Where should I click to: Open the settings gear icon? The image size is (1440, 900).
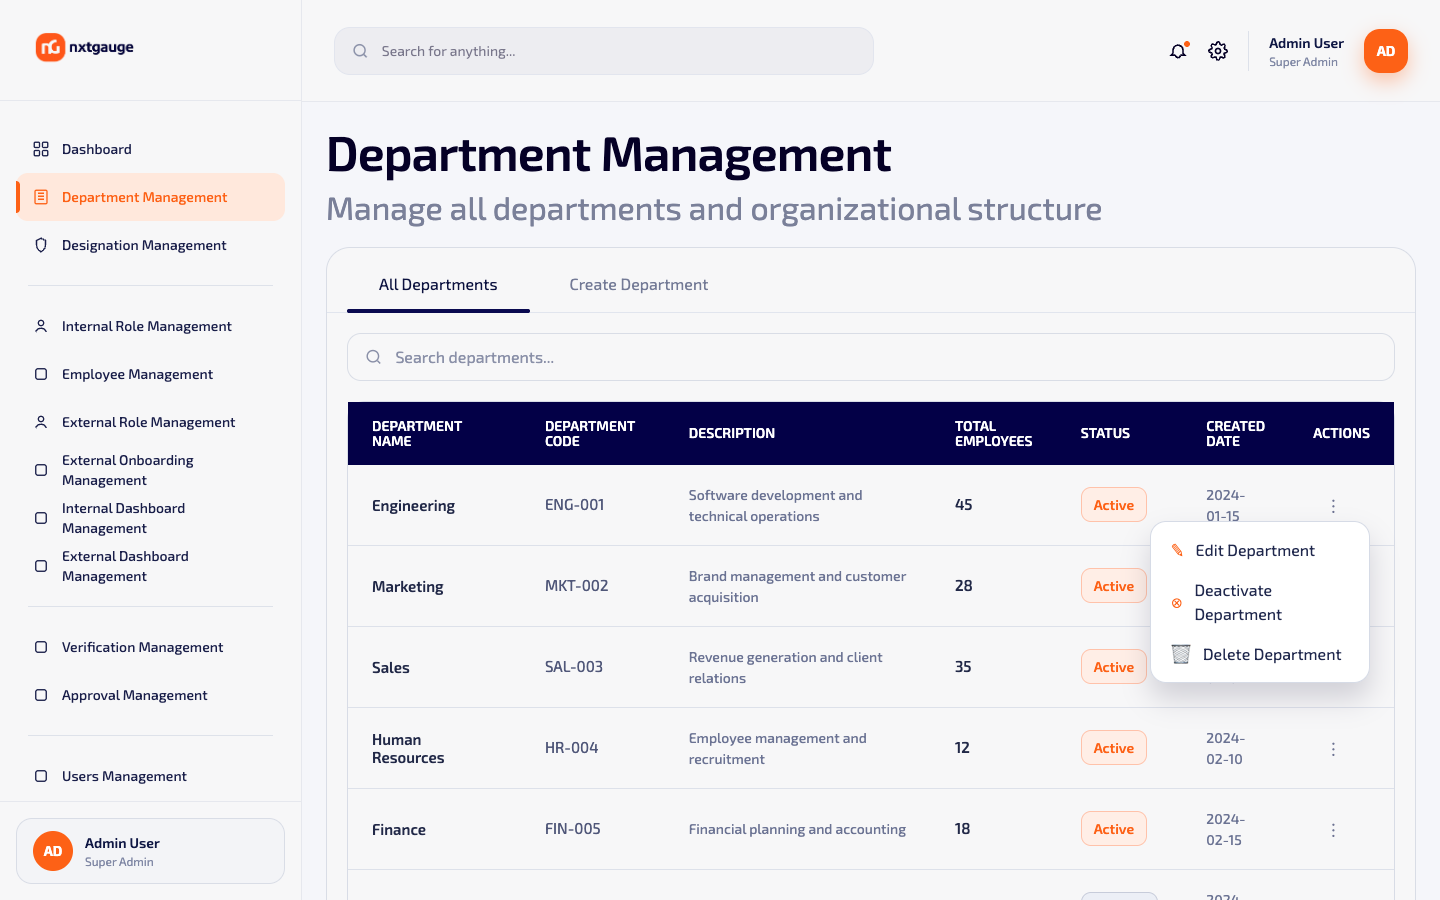tap(1217, 51)
